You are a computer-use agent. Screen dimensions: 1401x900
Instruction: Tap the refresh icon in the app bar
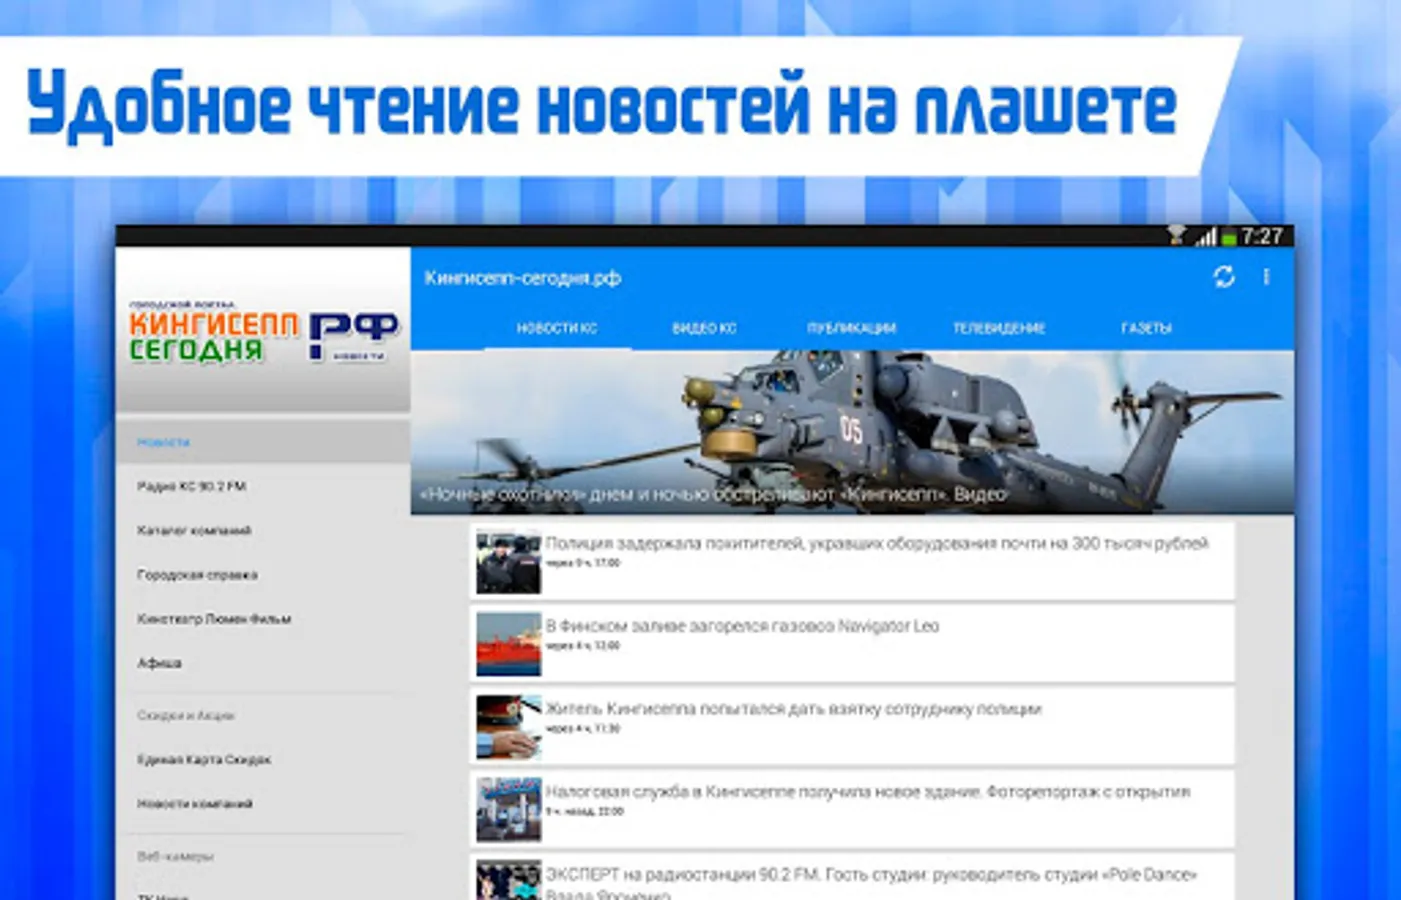1223,277
